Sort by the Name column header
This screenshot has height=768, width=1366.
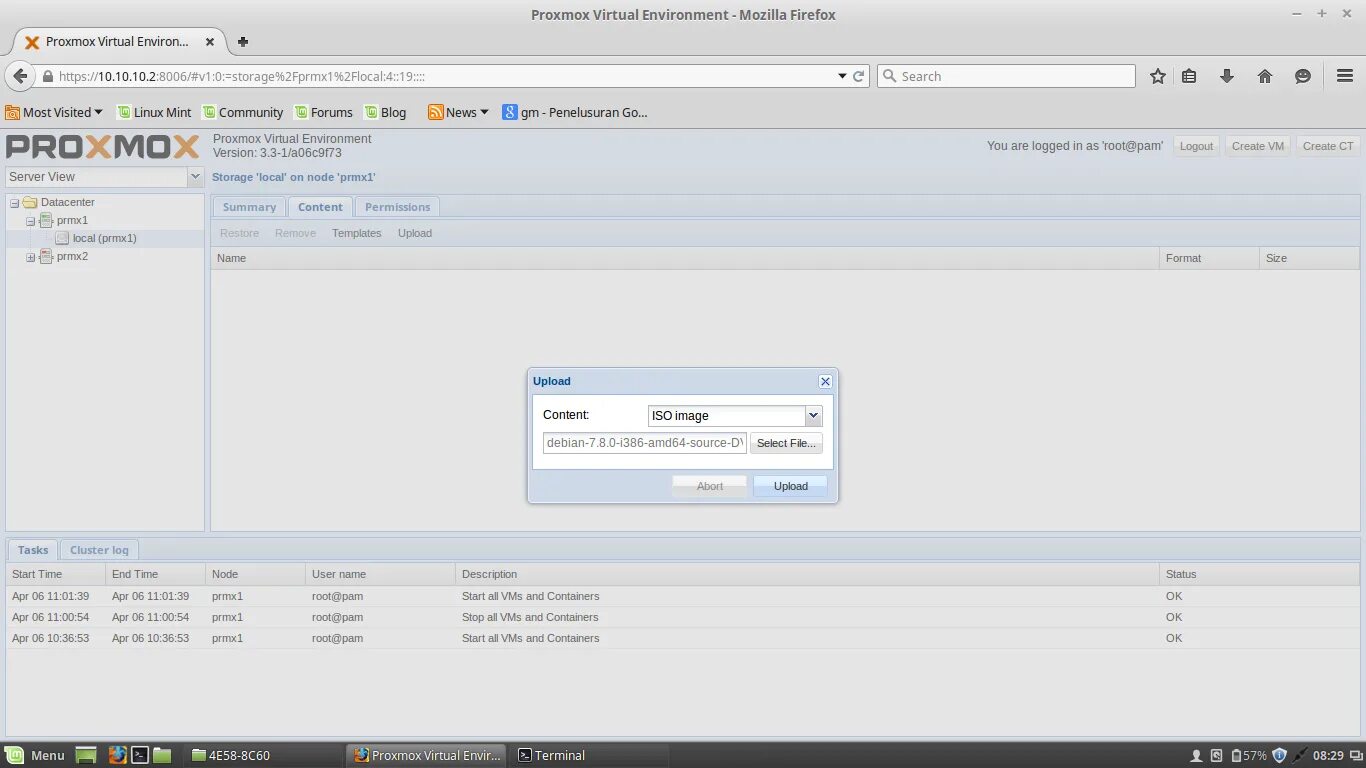(684, 258)
